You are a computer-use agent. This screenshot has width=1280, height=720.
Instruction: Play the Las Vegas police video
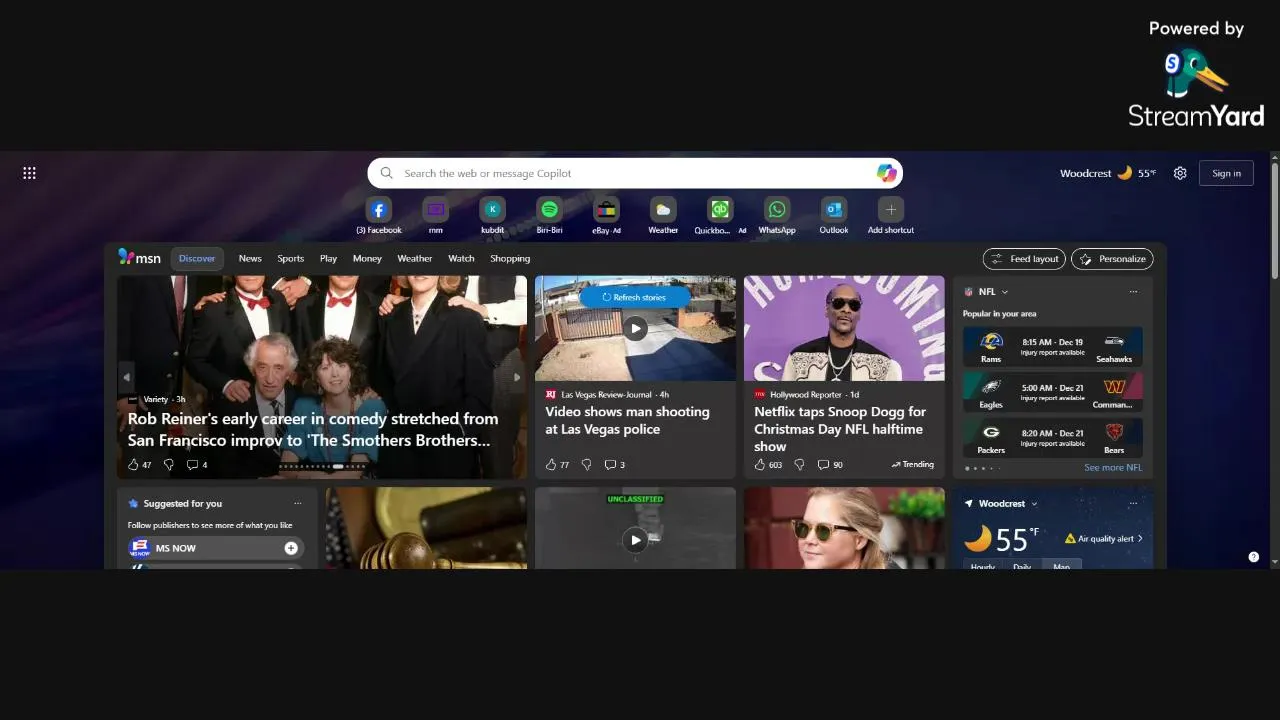(x=635, y=328)
